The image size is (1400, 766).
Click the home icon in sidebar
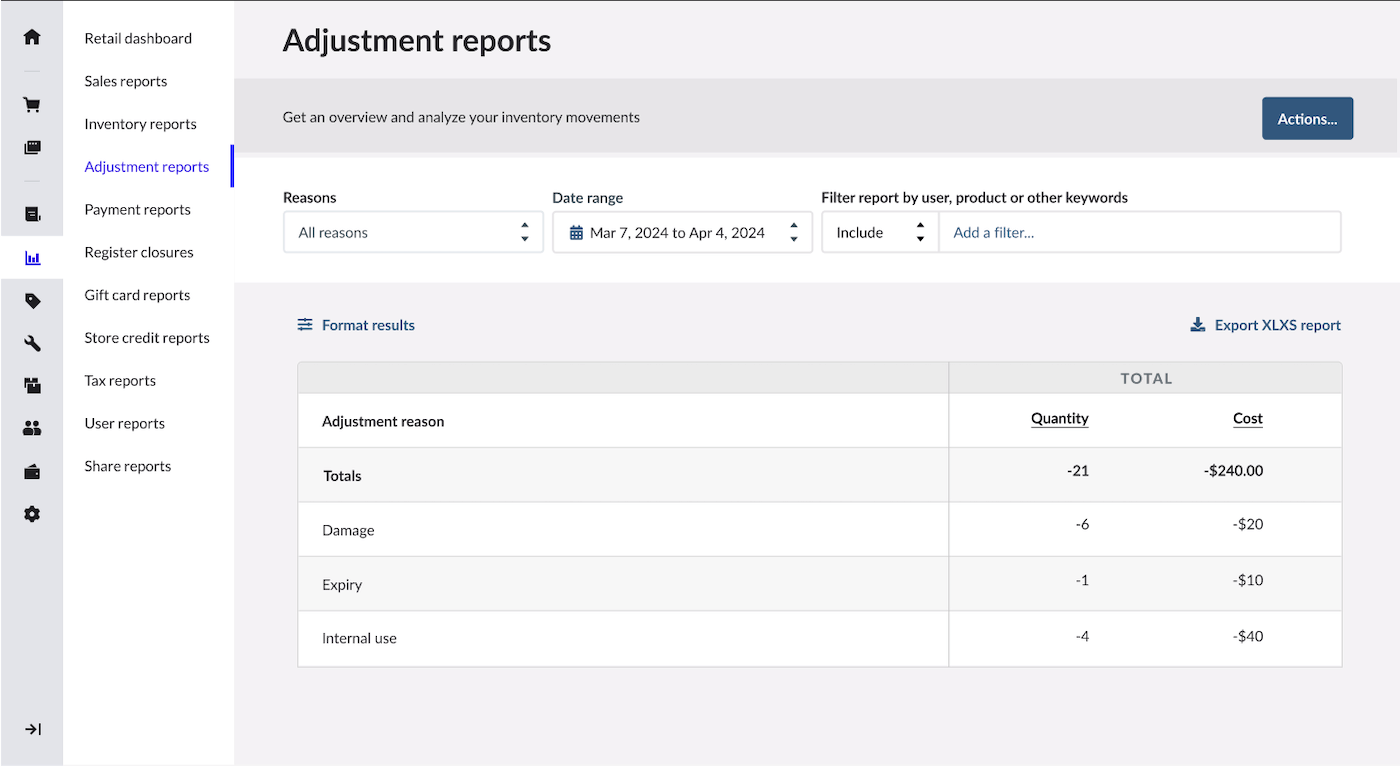[x=32, y=37]
